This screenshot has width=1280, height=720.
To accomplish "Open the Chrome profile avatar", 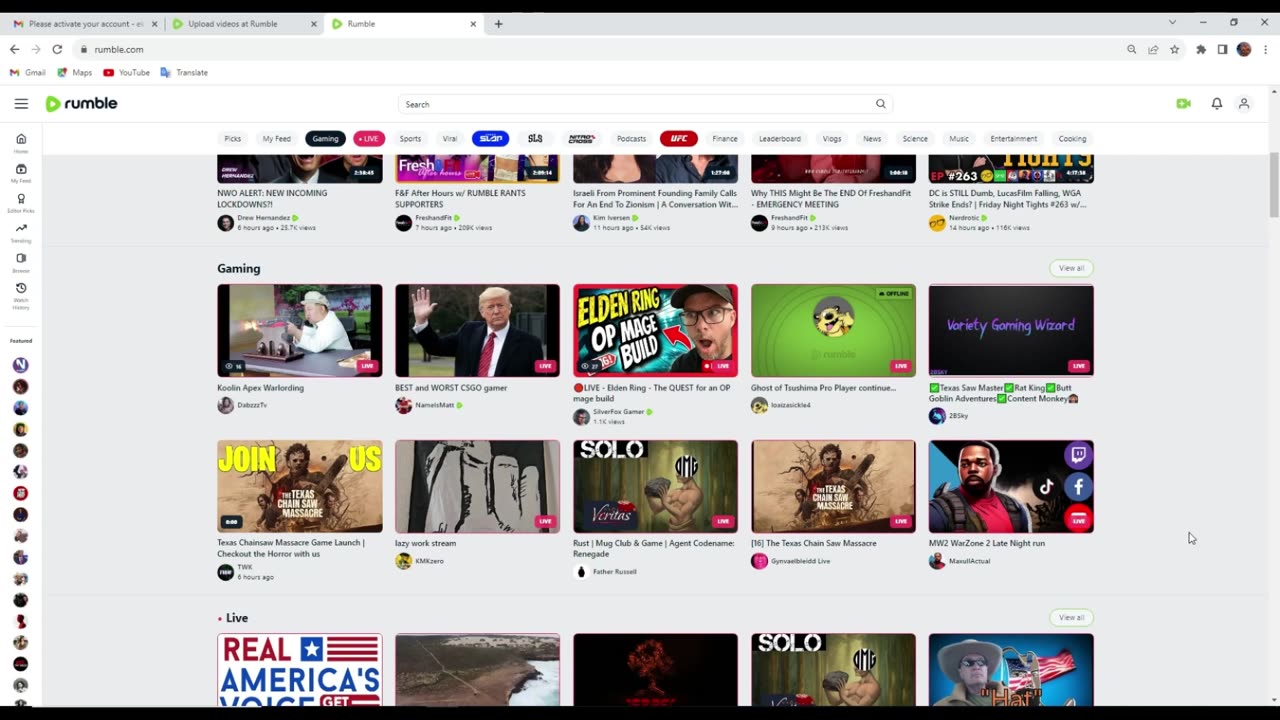I will [x=1244, y=49].
